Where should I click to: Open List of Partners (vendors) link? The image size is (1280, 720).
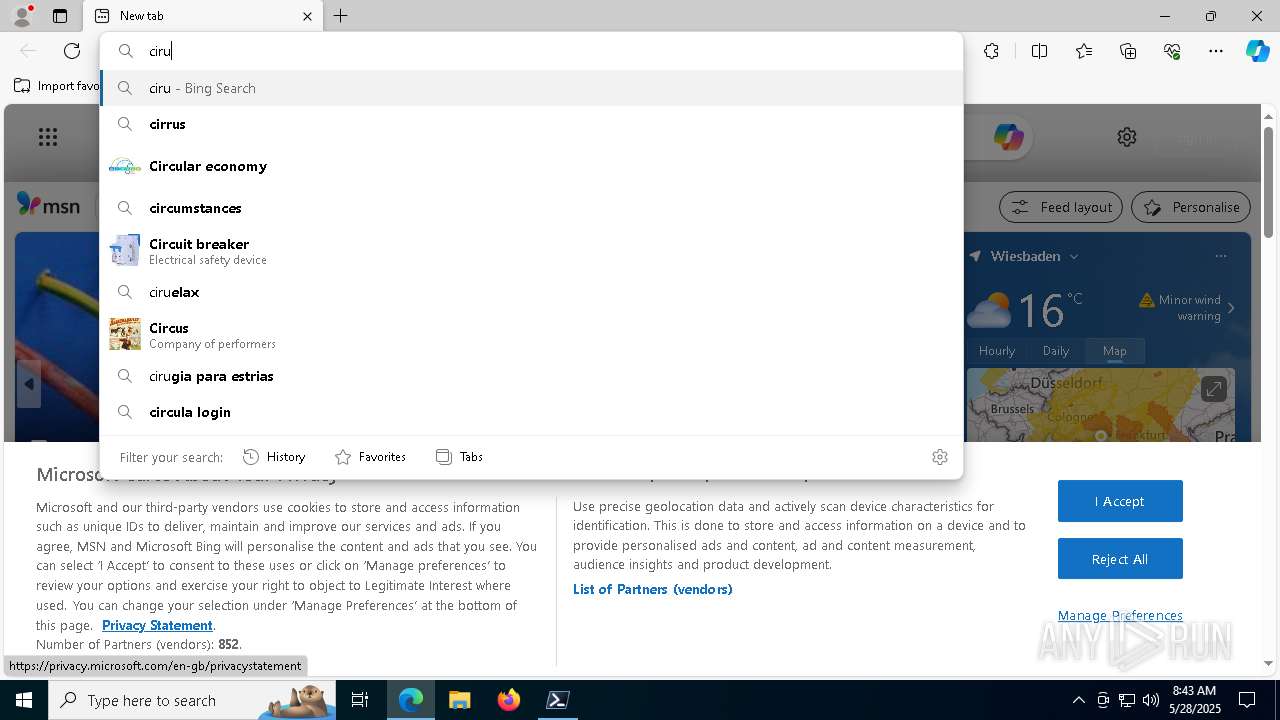653,589
